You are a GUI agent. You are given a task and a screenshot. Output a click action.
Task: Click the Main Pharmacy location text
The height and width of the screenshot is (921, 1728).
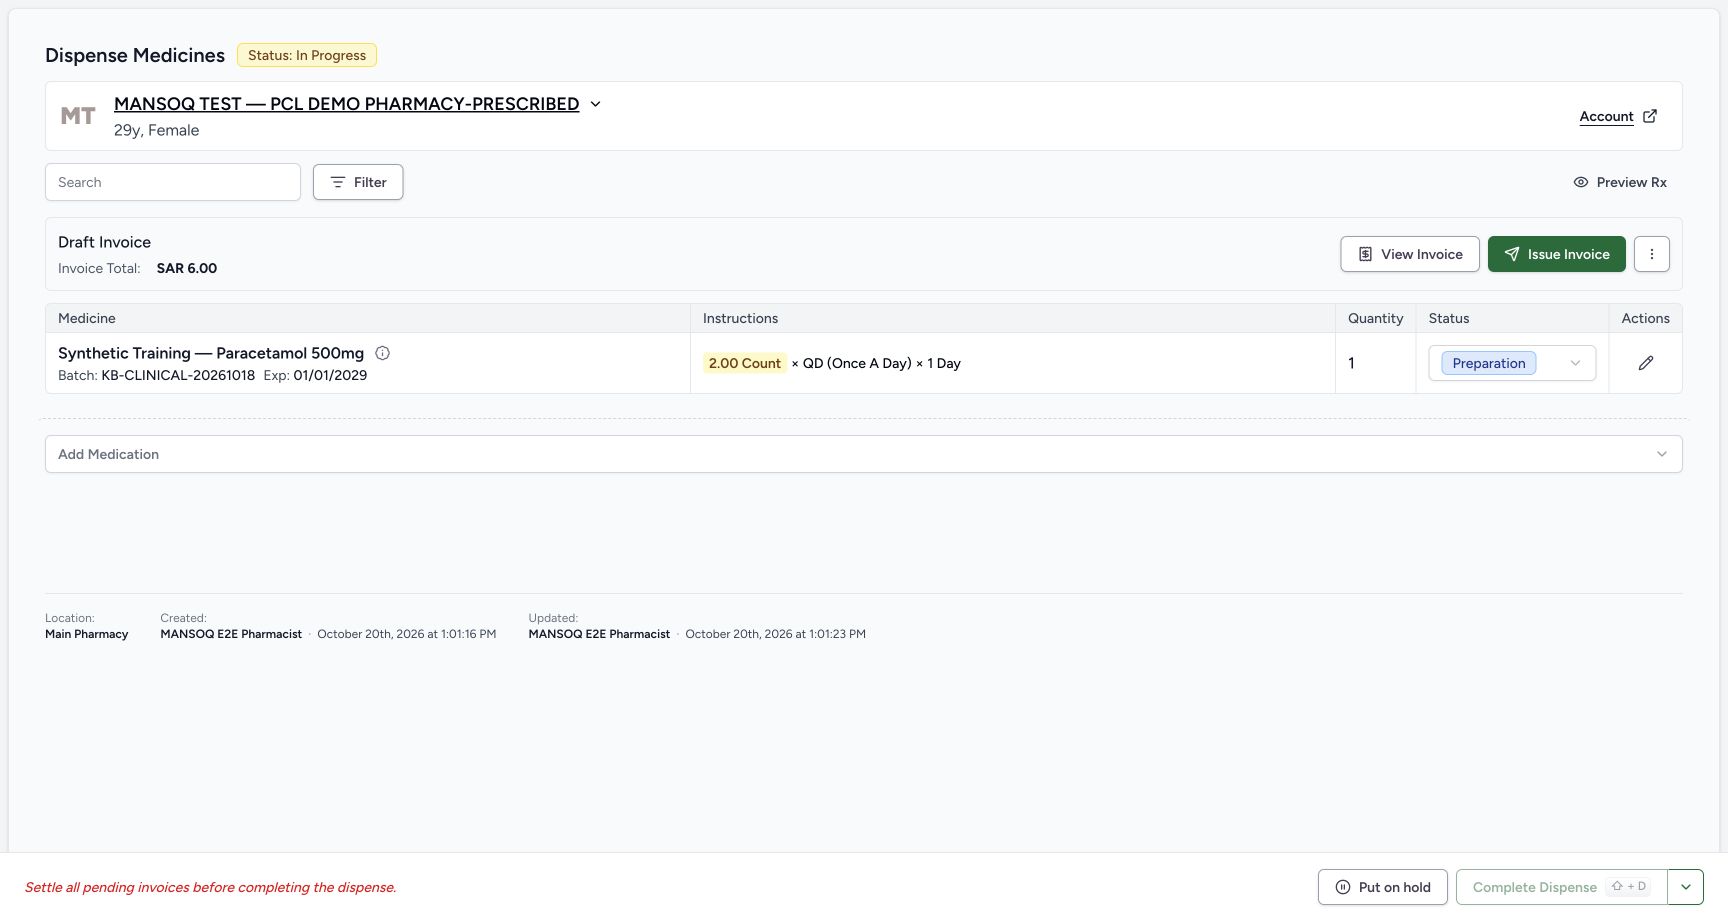click(x=87, y=634)
